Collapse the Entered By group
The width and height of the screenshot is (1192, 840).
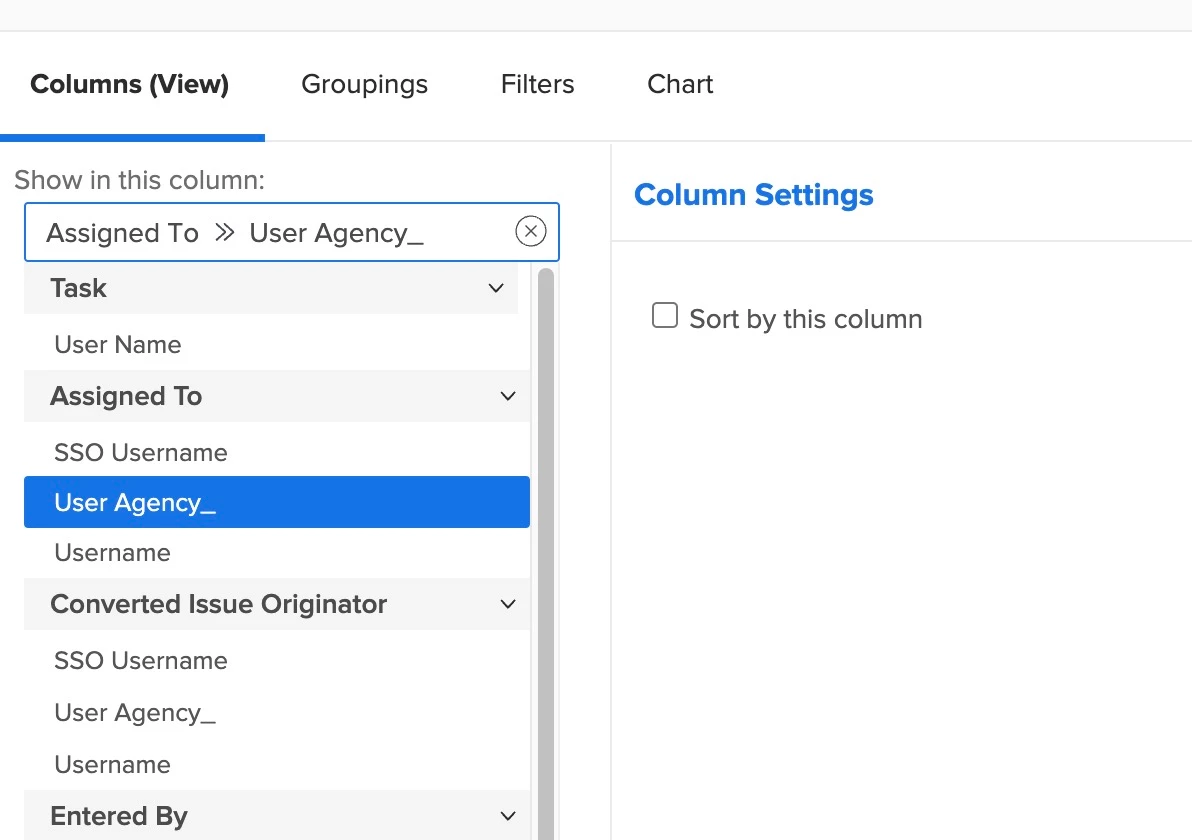(x=508, y=817)
